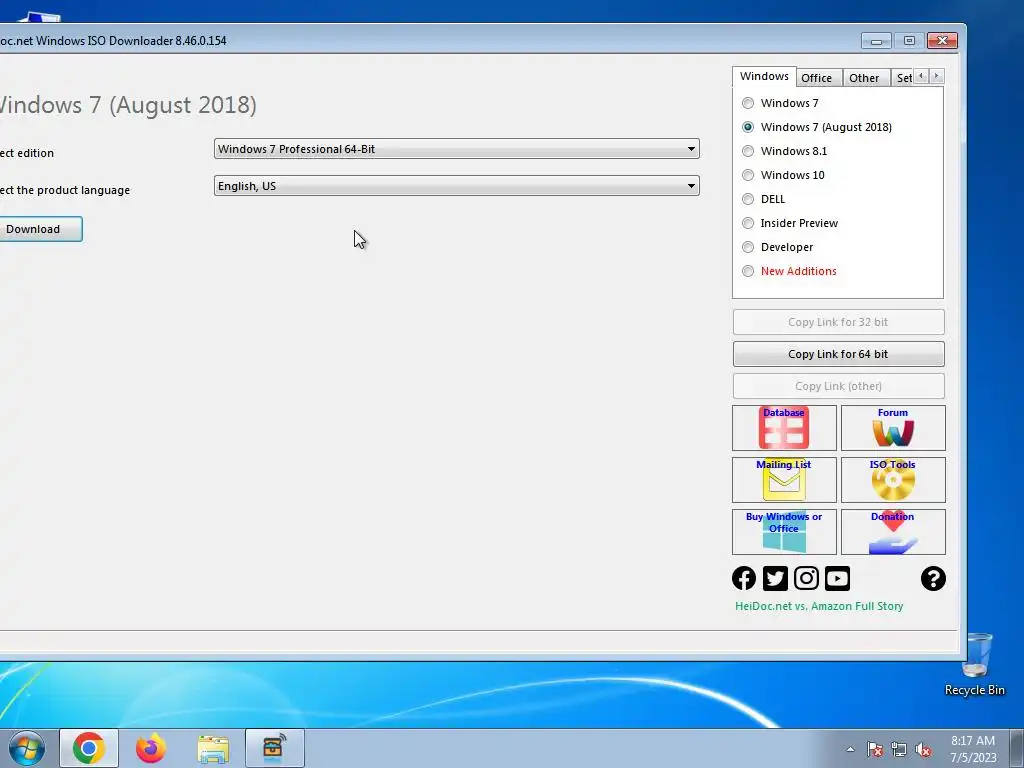The image size is (1024, 768).
Task: Click the muted volume tray icon
Action: [x=923, y=749]
